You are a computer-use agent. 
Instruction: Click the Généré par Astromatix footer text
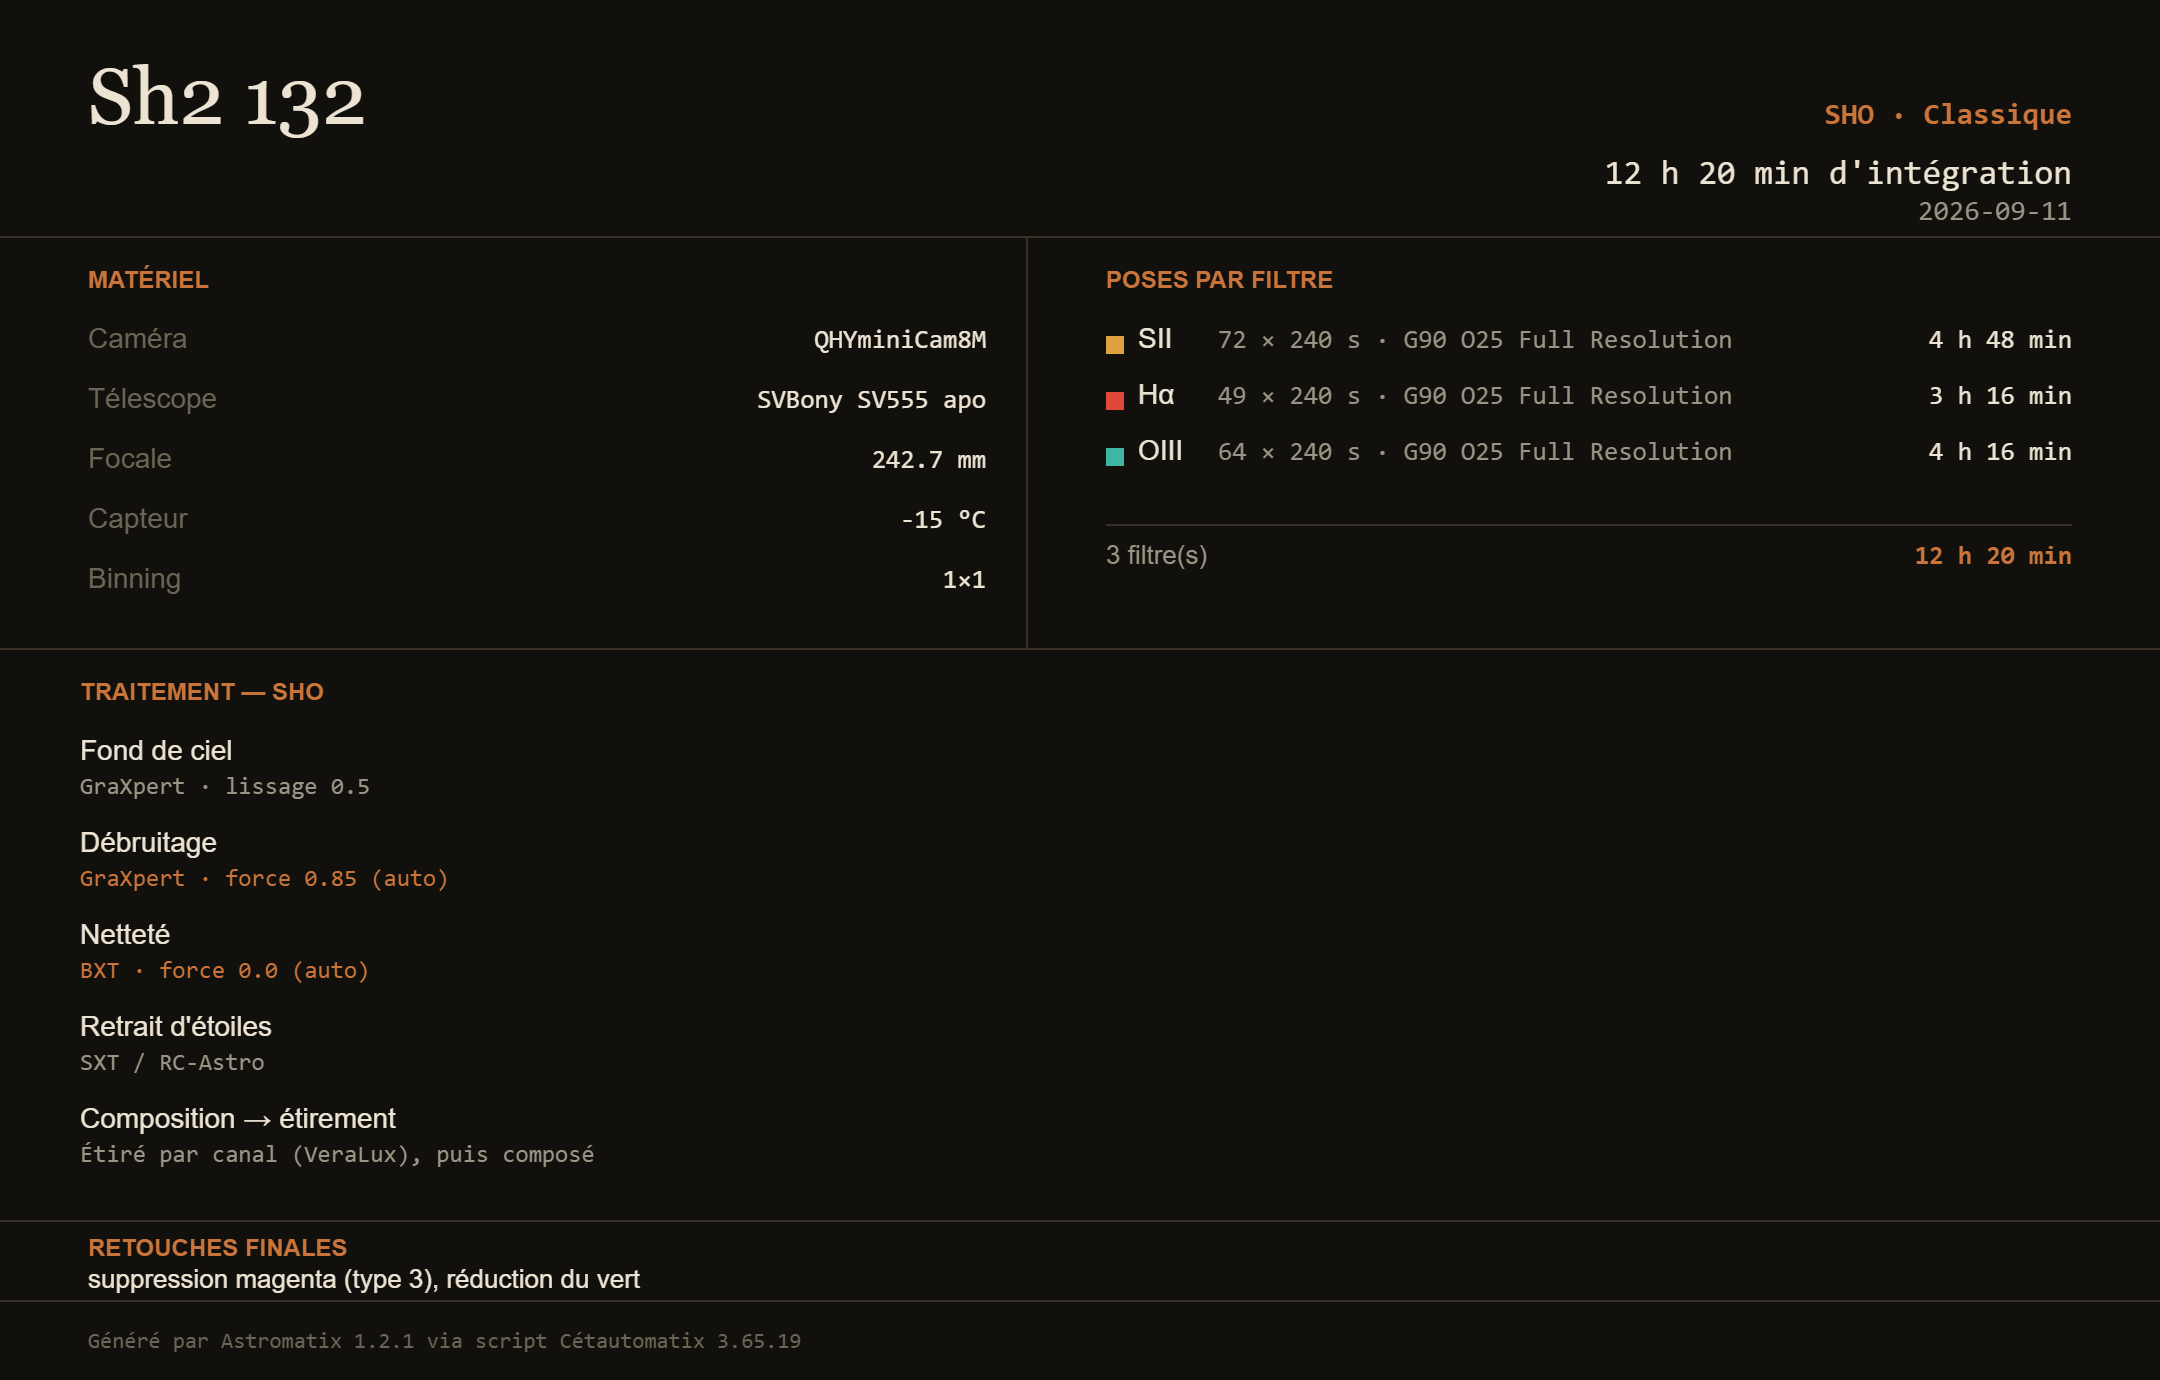(444, 1341)
